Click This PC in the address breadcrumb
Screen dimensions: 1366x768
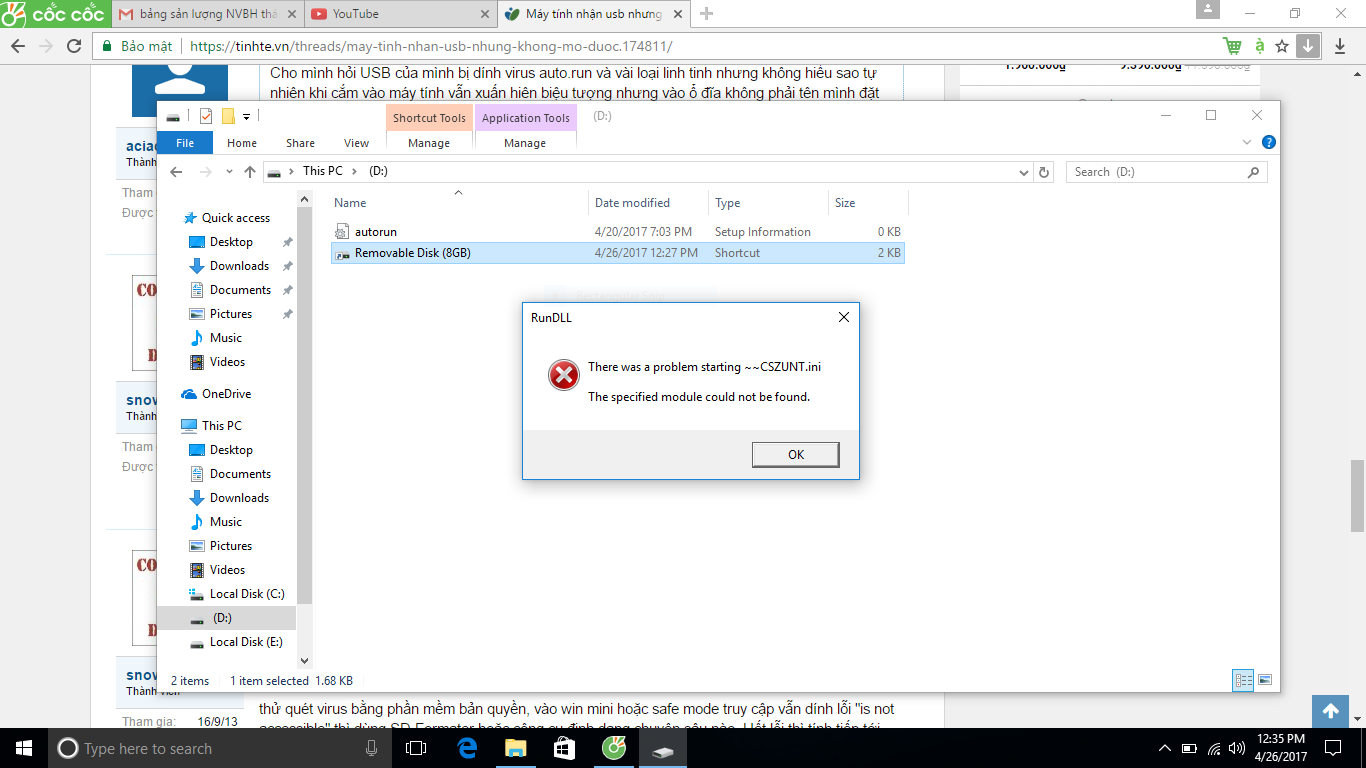click(x=323, y=171)
